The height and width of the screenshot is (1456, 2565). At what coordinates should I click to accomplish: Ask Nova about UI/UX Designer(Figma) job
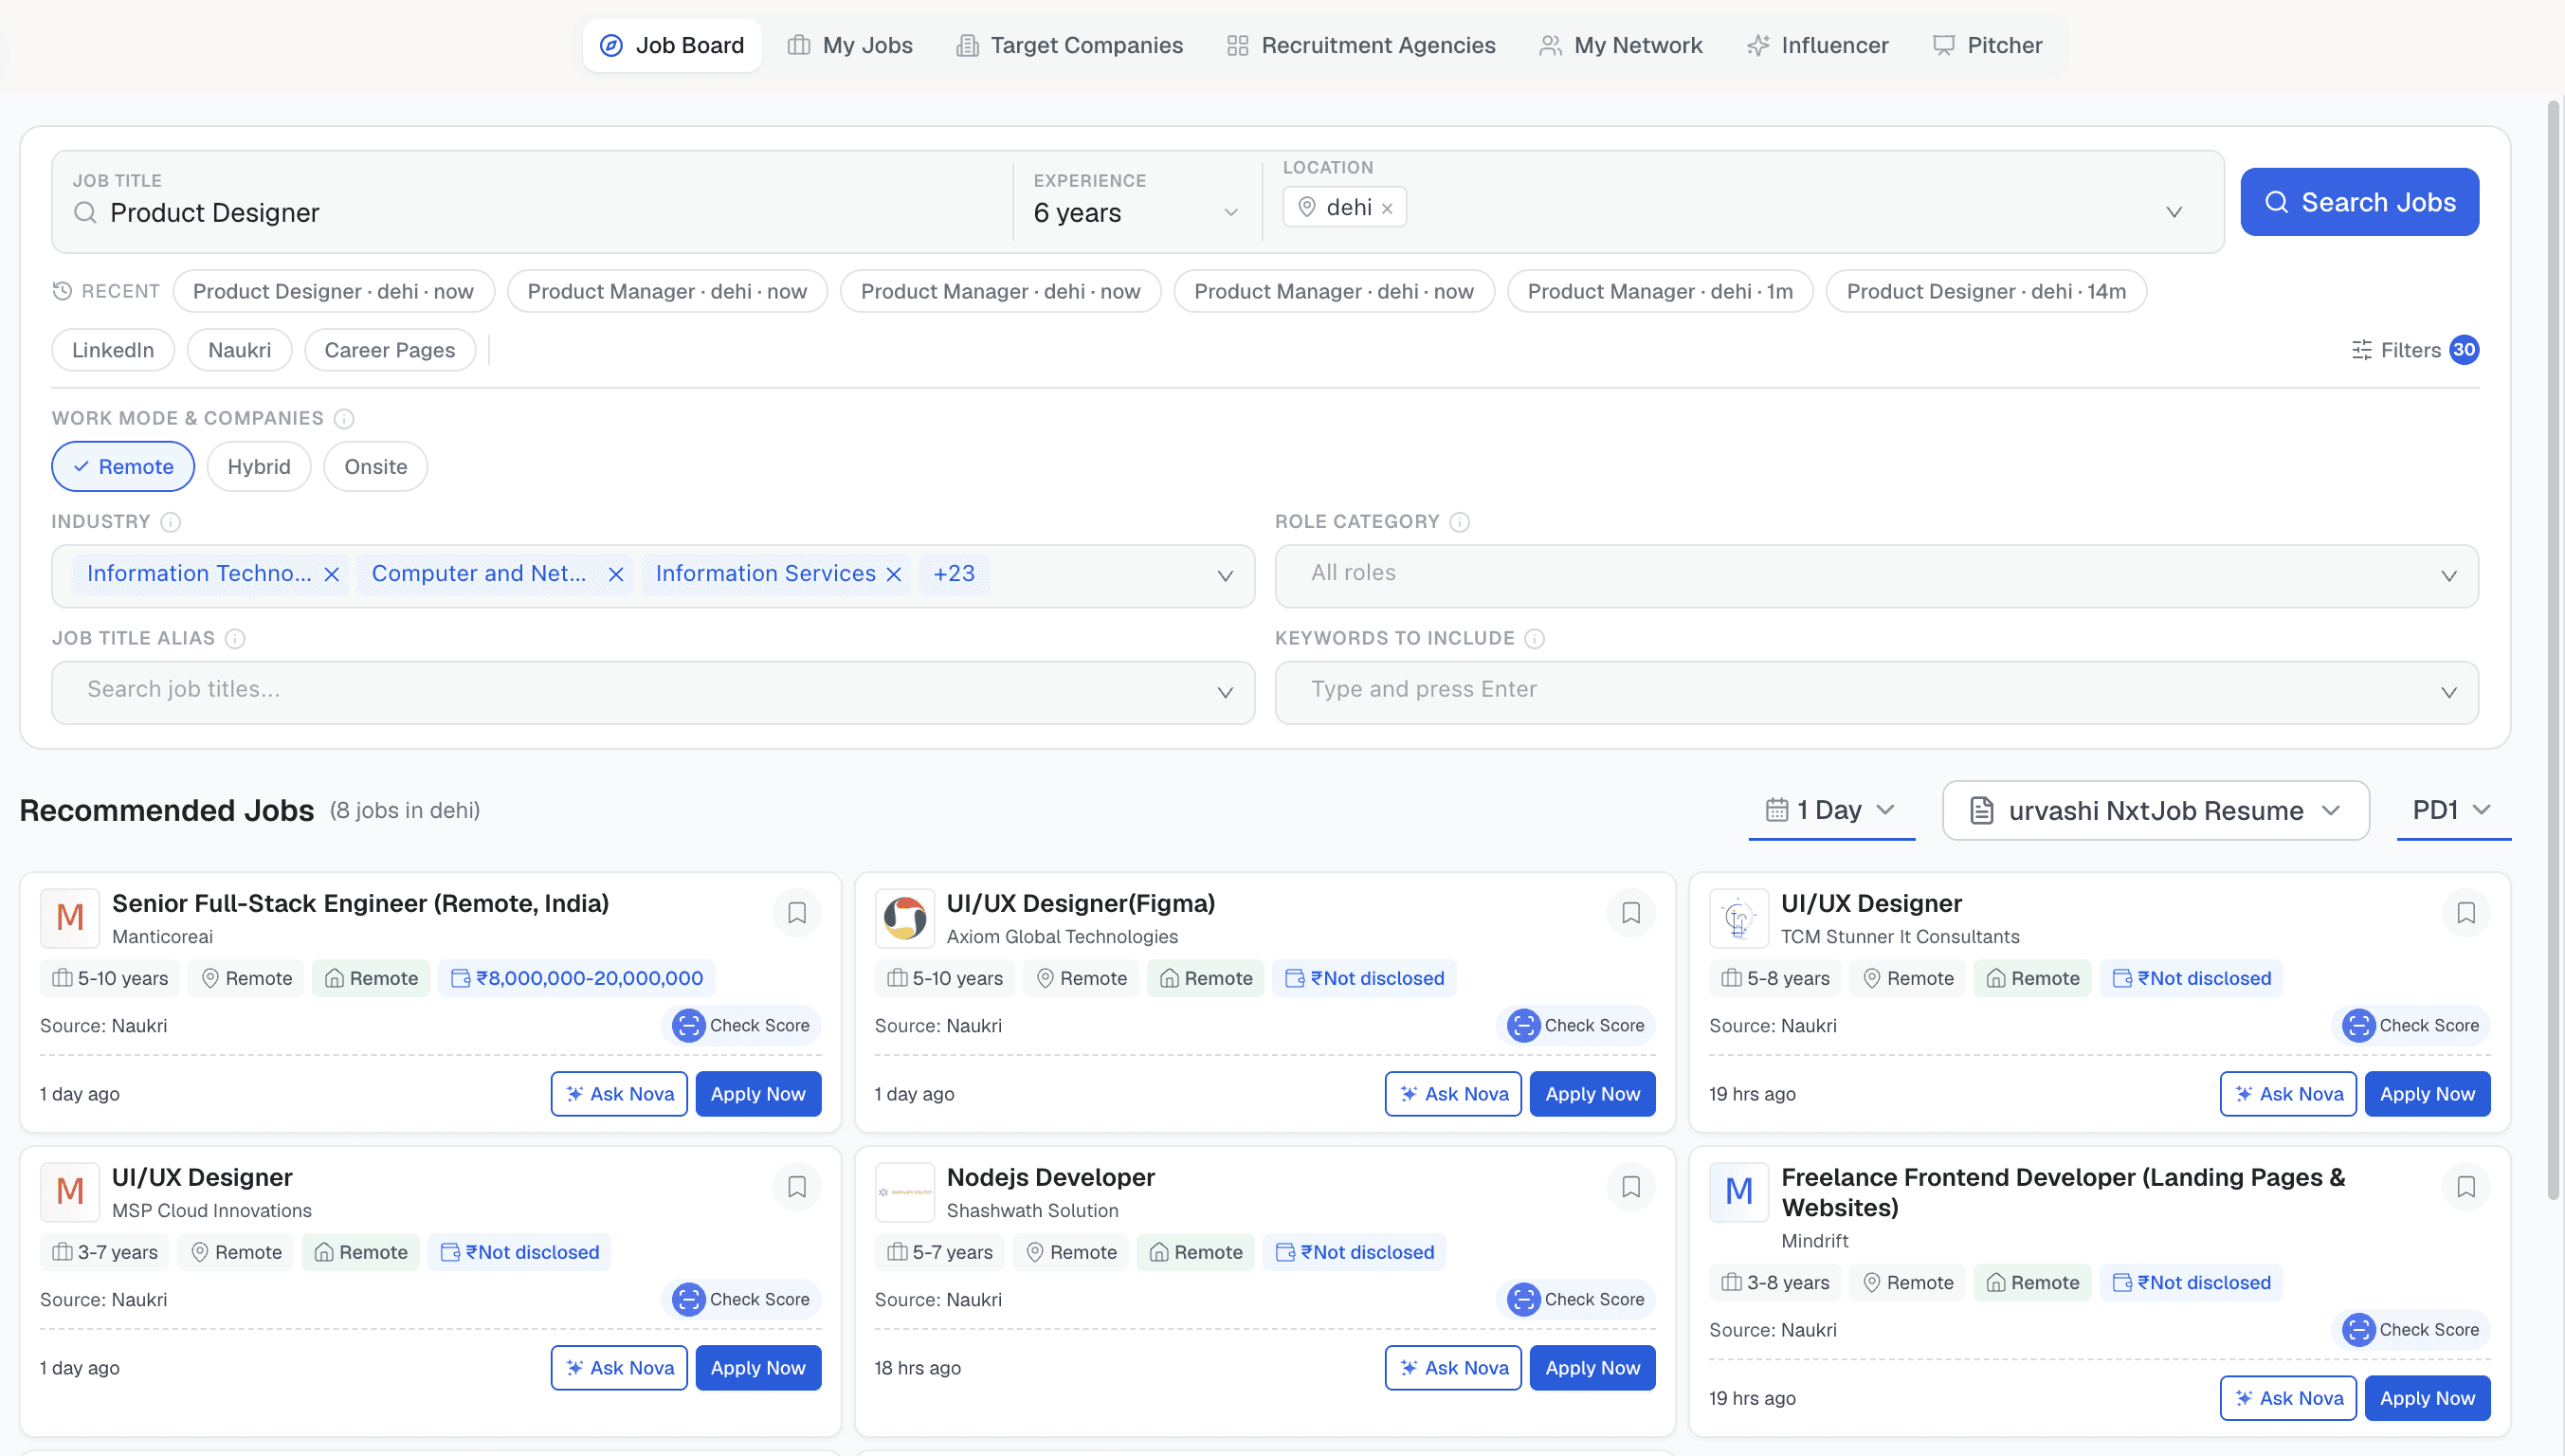[x=1453, y=1094]
